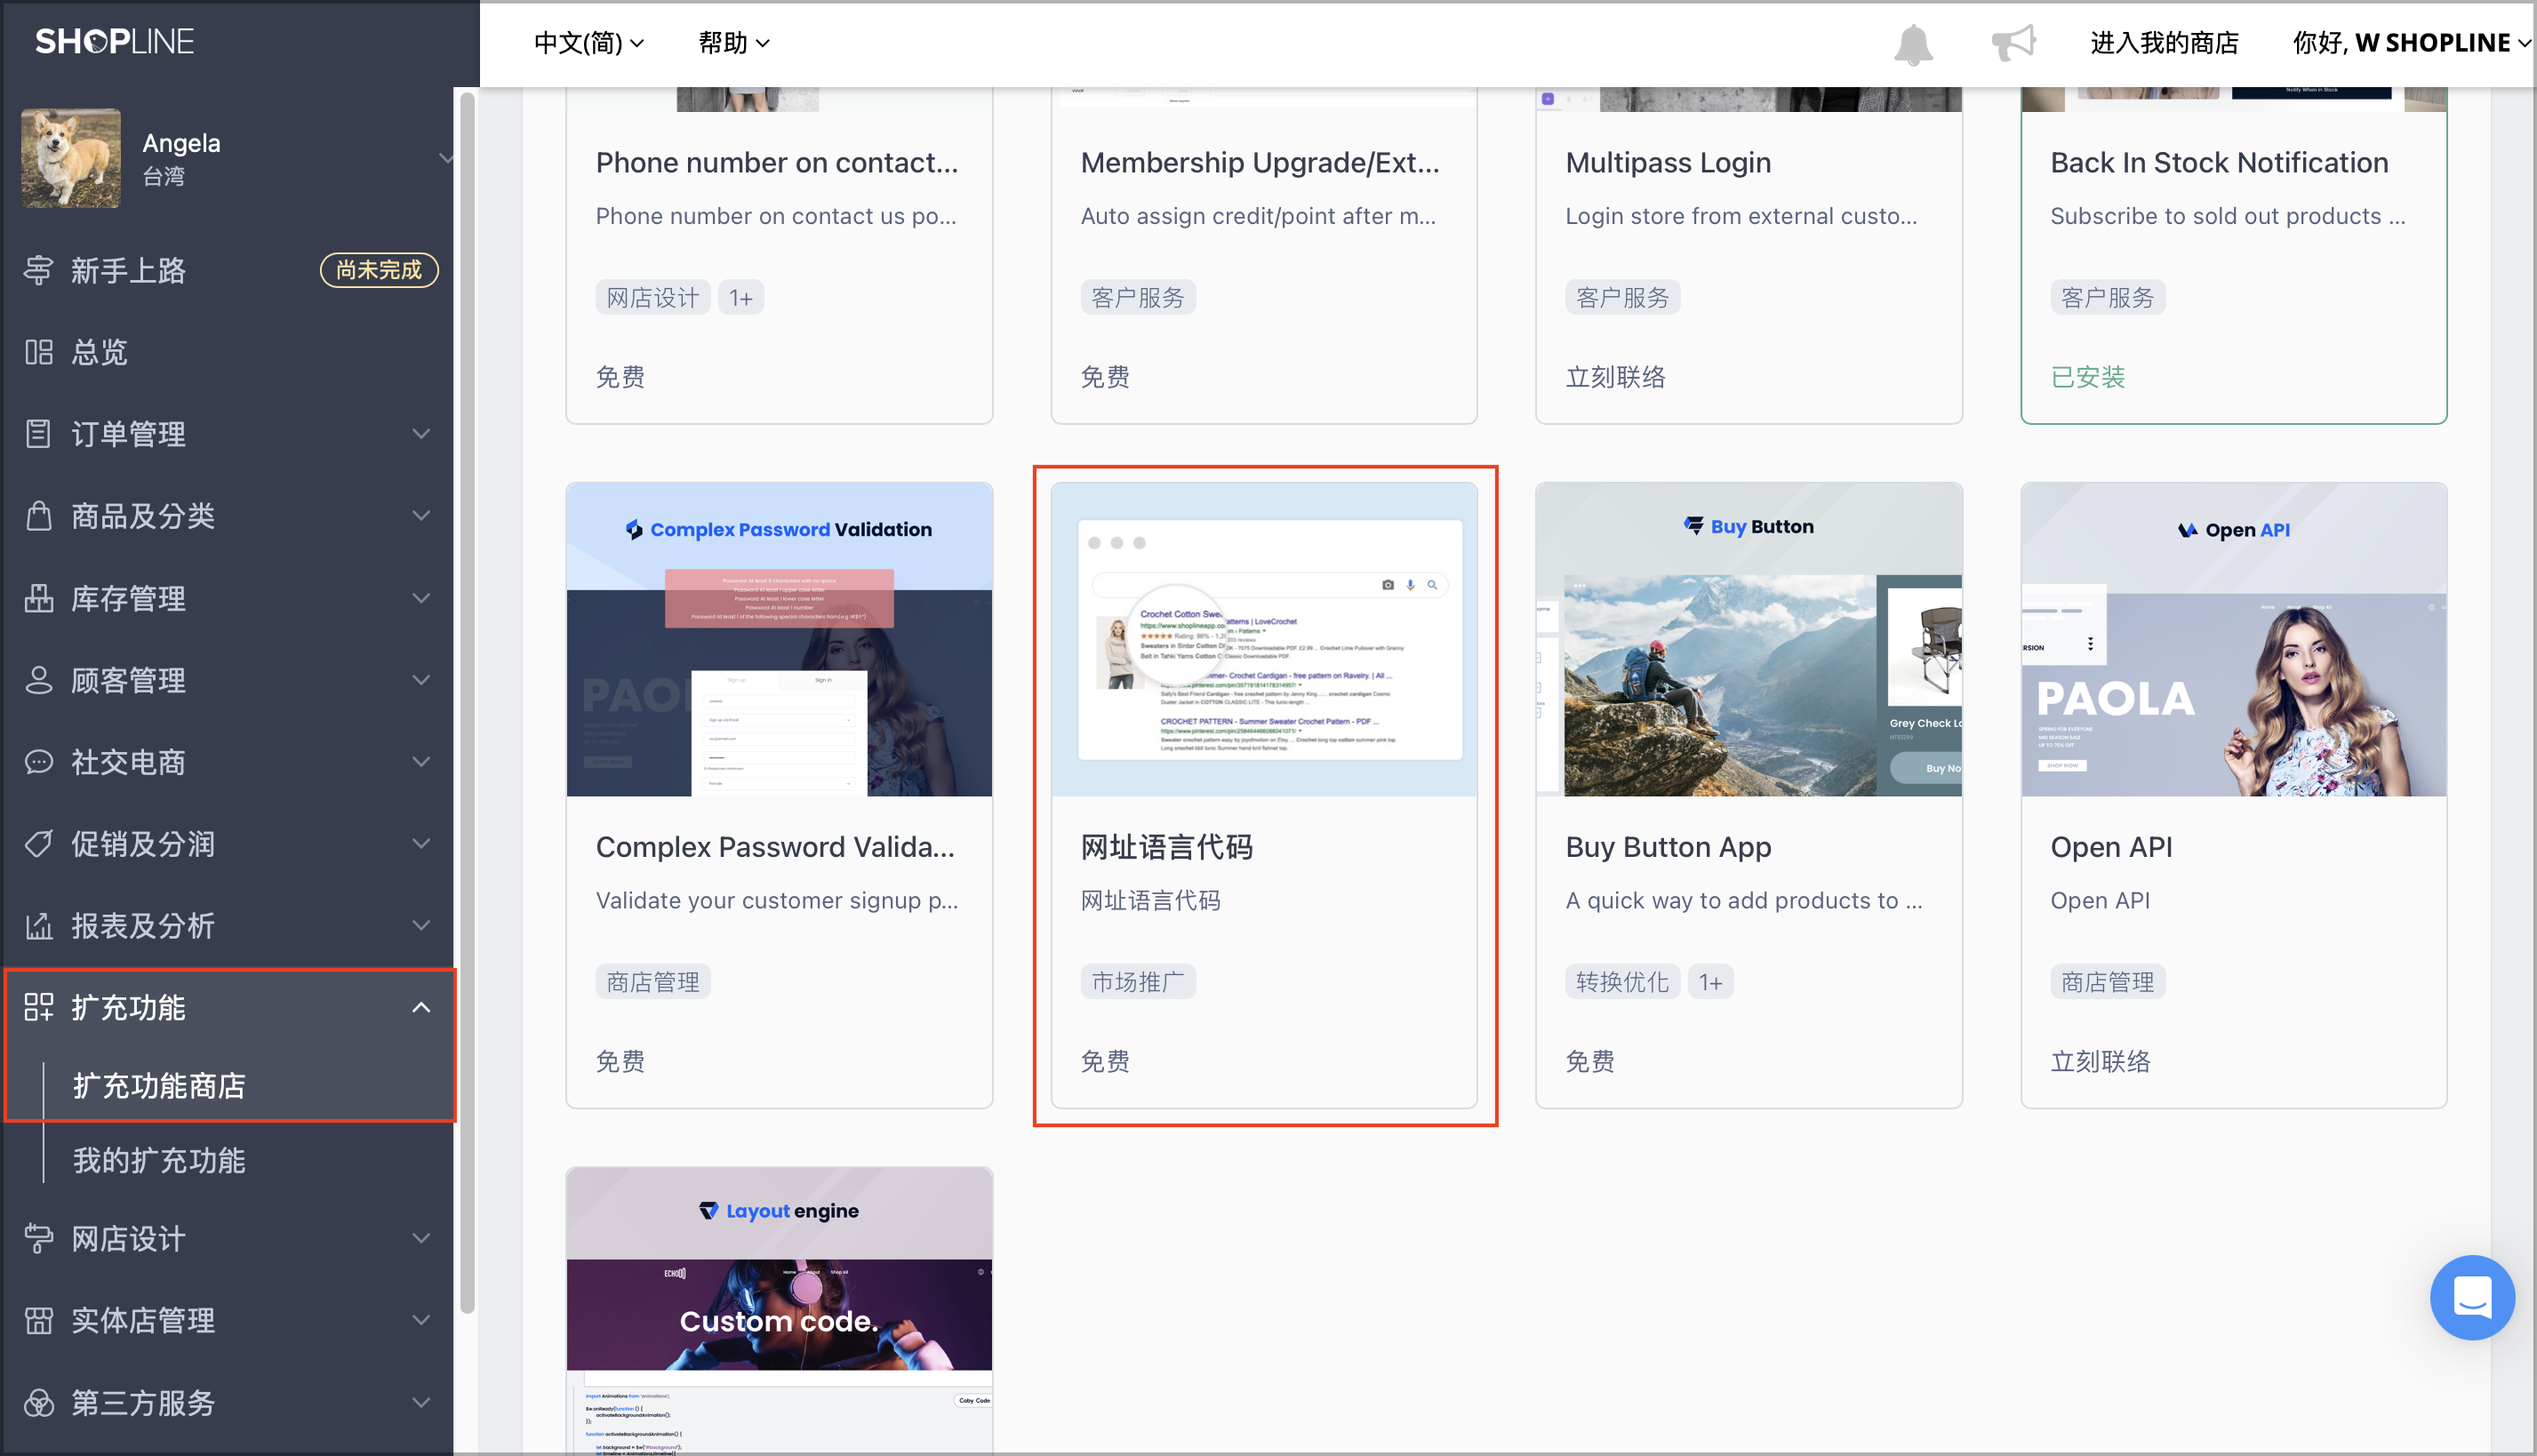Screen dimensions: 2537x1456
Task: Open the Complex Password Validation app title
Action: [x=775, y=847]
